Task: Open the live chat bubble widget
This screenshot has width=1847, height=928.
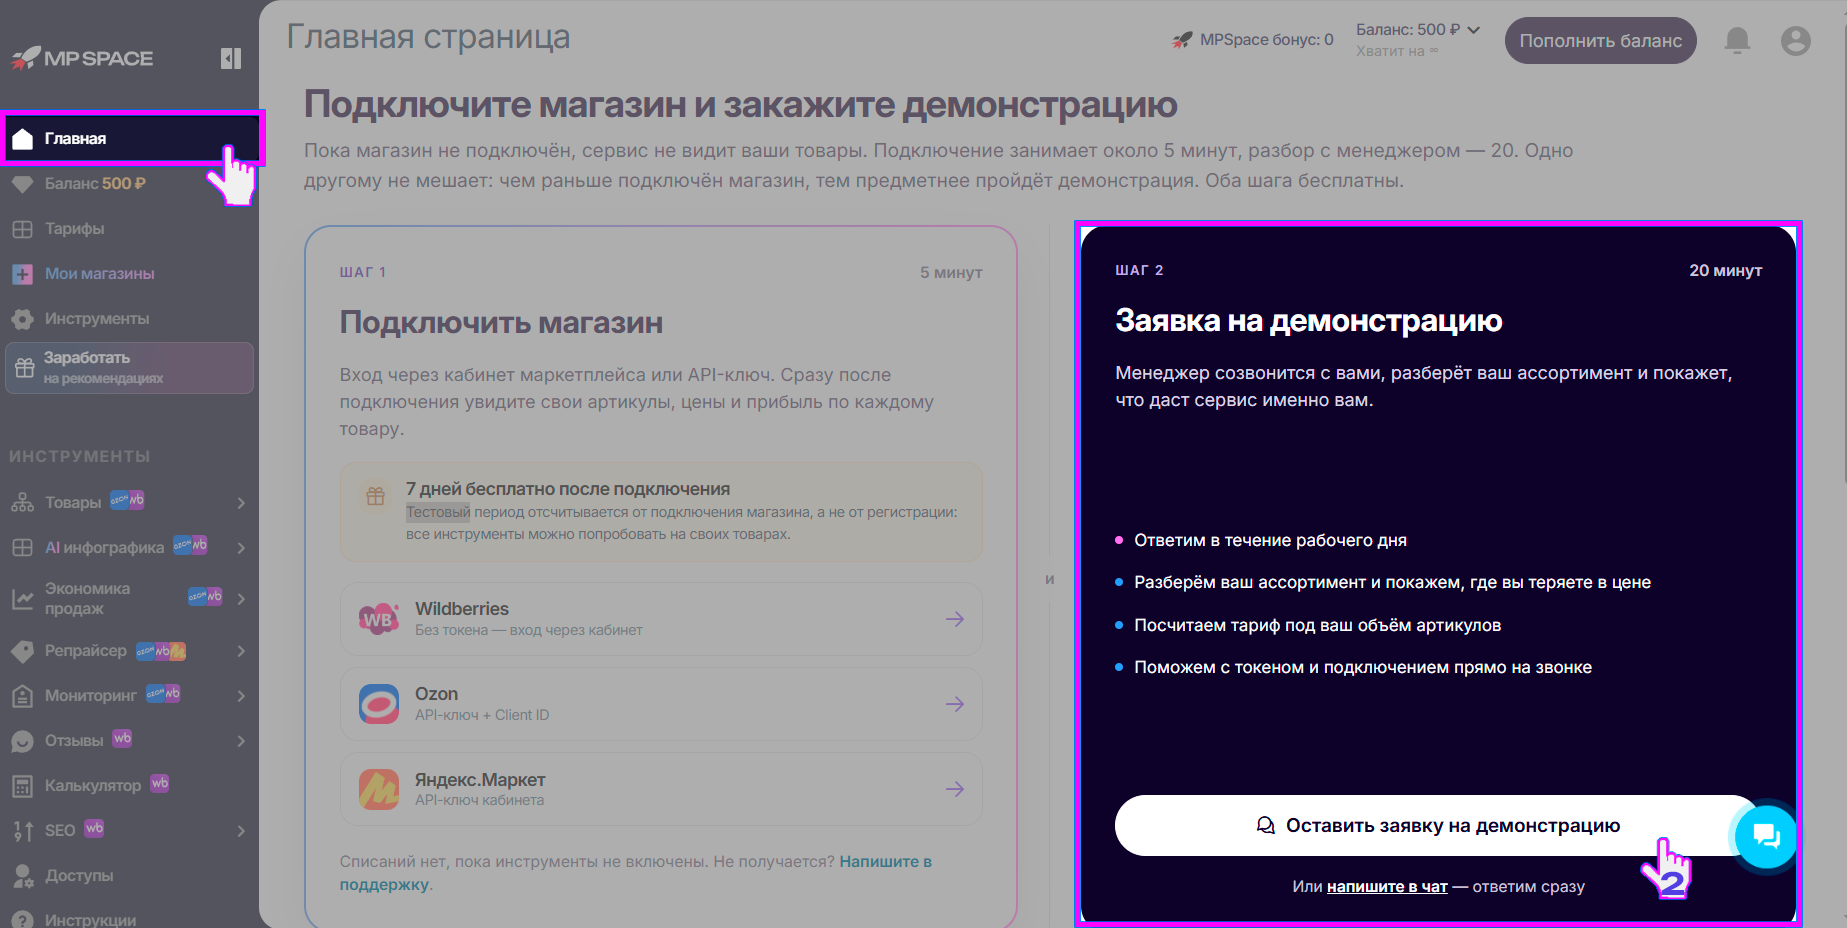Action: (x=1766, y=836)
